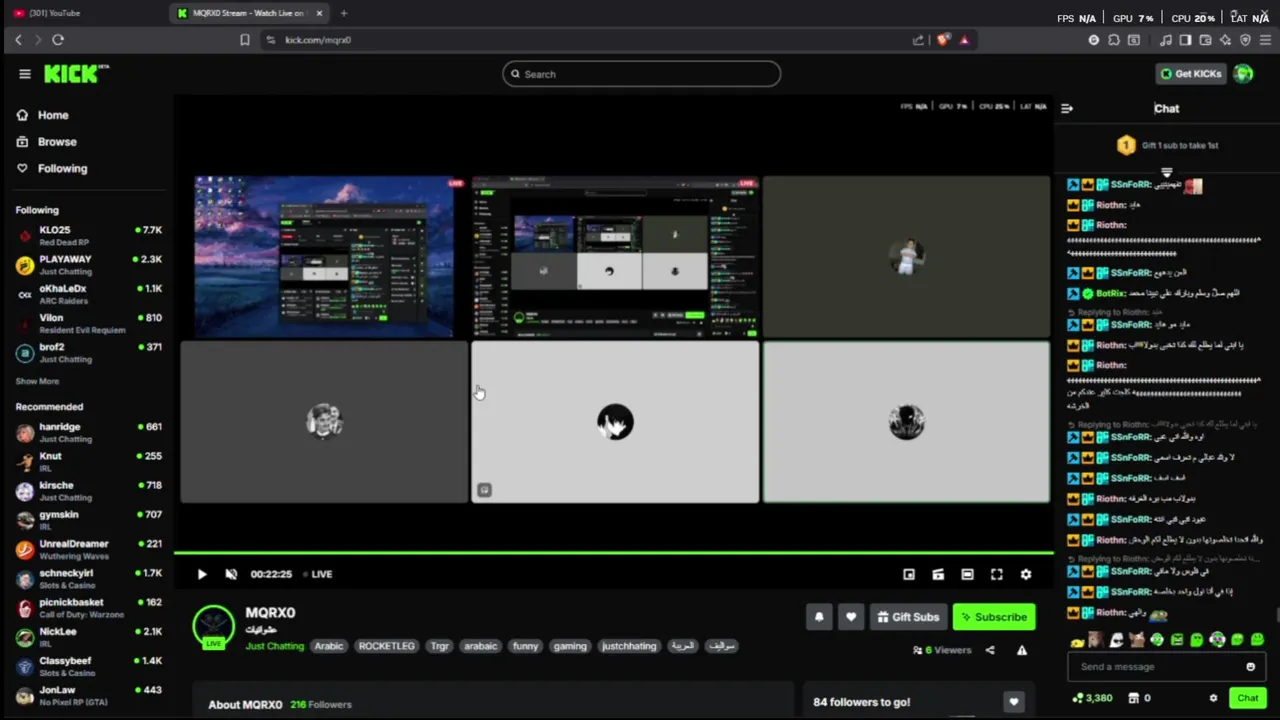Click the KICK logo
Image resolution: width=1280 pixels, height=720 pixels.
(x=75, y=74)
